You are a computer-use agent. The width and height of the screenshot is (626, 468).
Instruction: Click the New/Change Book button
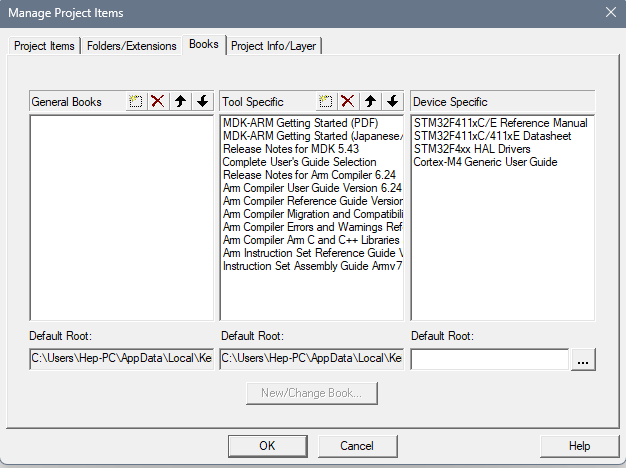[x=311, y=393]
